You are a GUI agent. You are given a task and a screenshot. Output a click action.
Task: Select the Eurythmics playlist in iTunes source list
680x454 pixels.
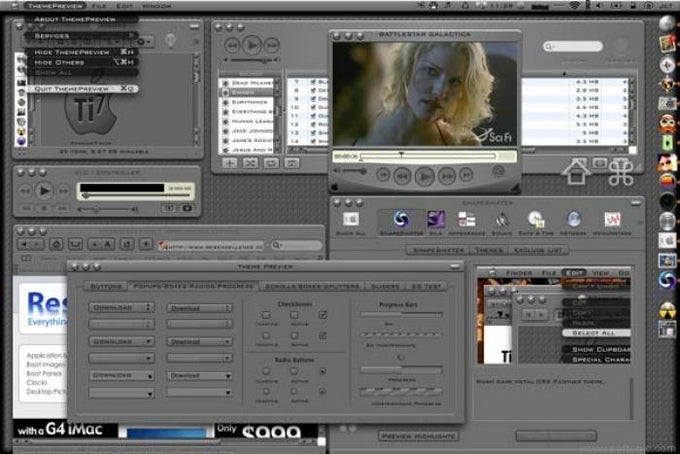point(248,102)
